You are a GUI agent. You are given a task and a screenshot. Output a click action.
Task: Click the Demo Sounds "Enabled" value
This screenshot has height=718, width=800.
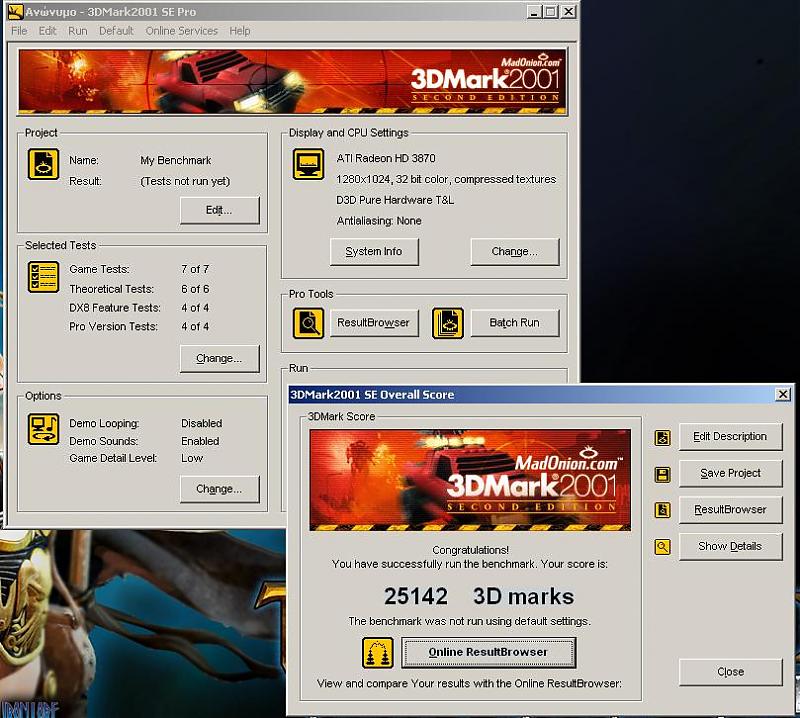coord(200,441)
